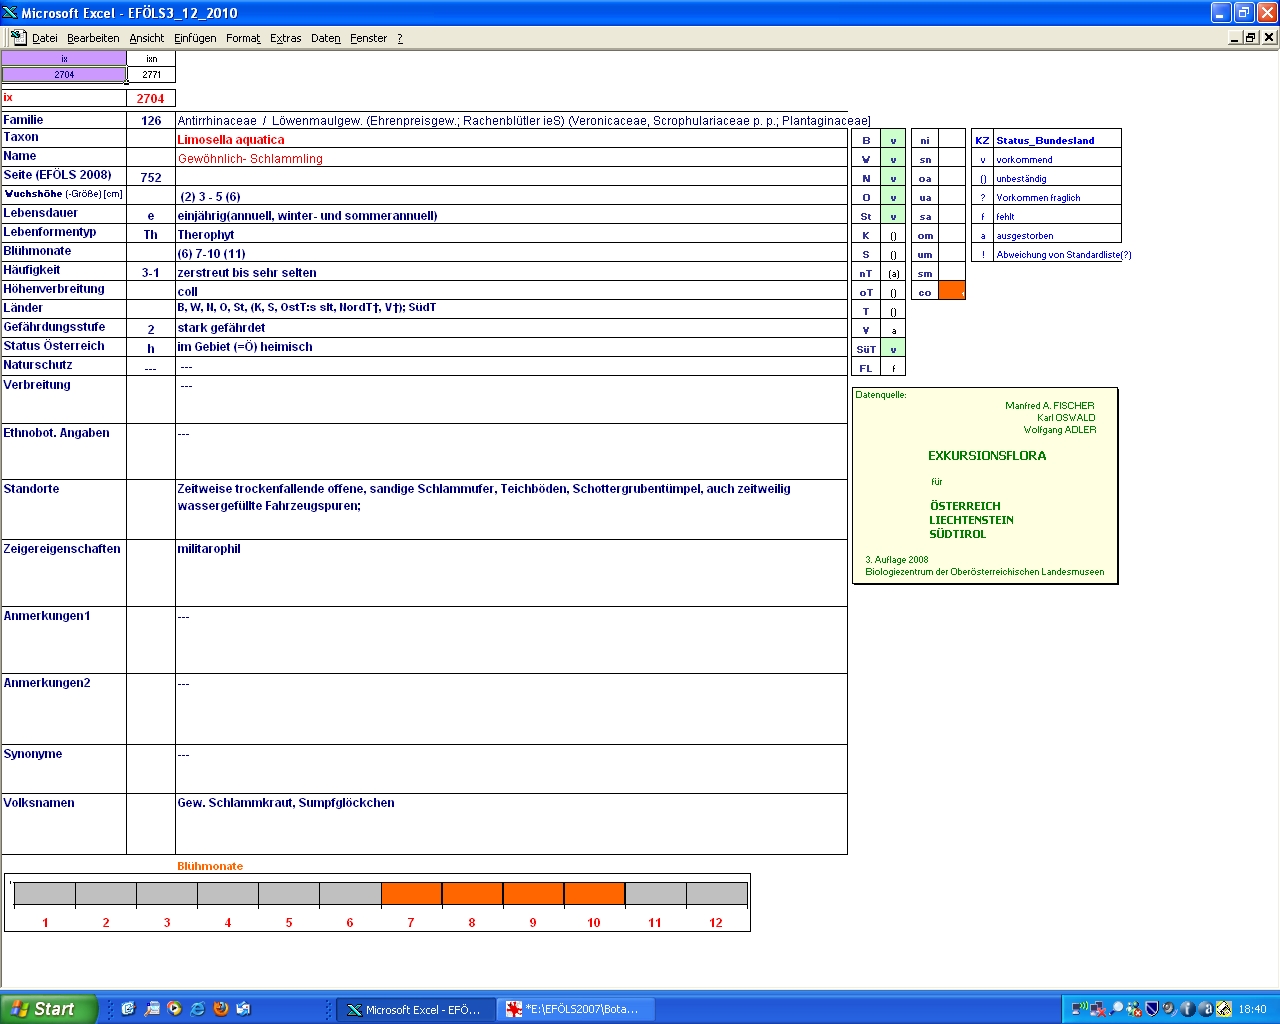Screen dimensions: 1280x1024
Task: Click the orange bar for month 10
Action: 594,893
